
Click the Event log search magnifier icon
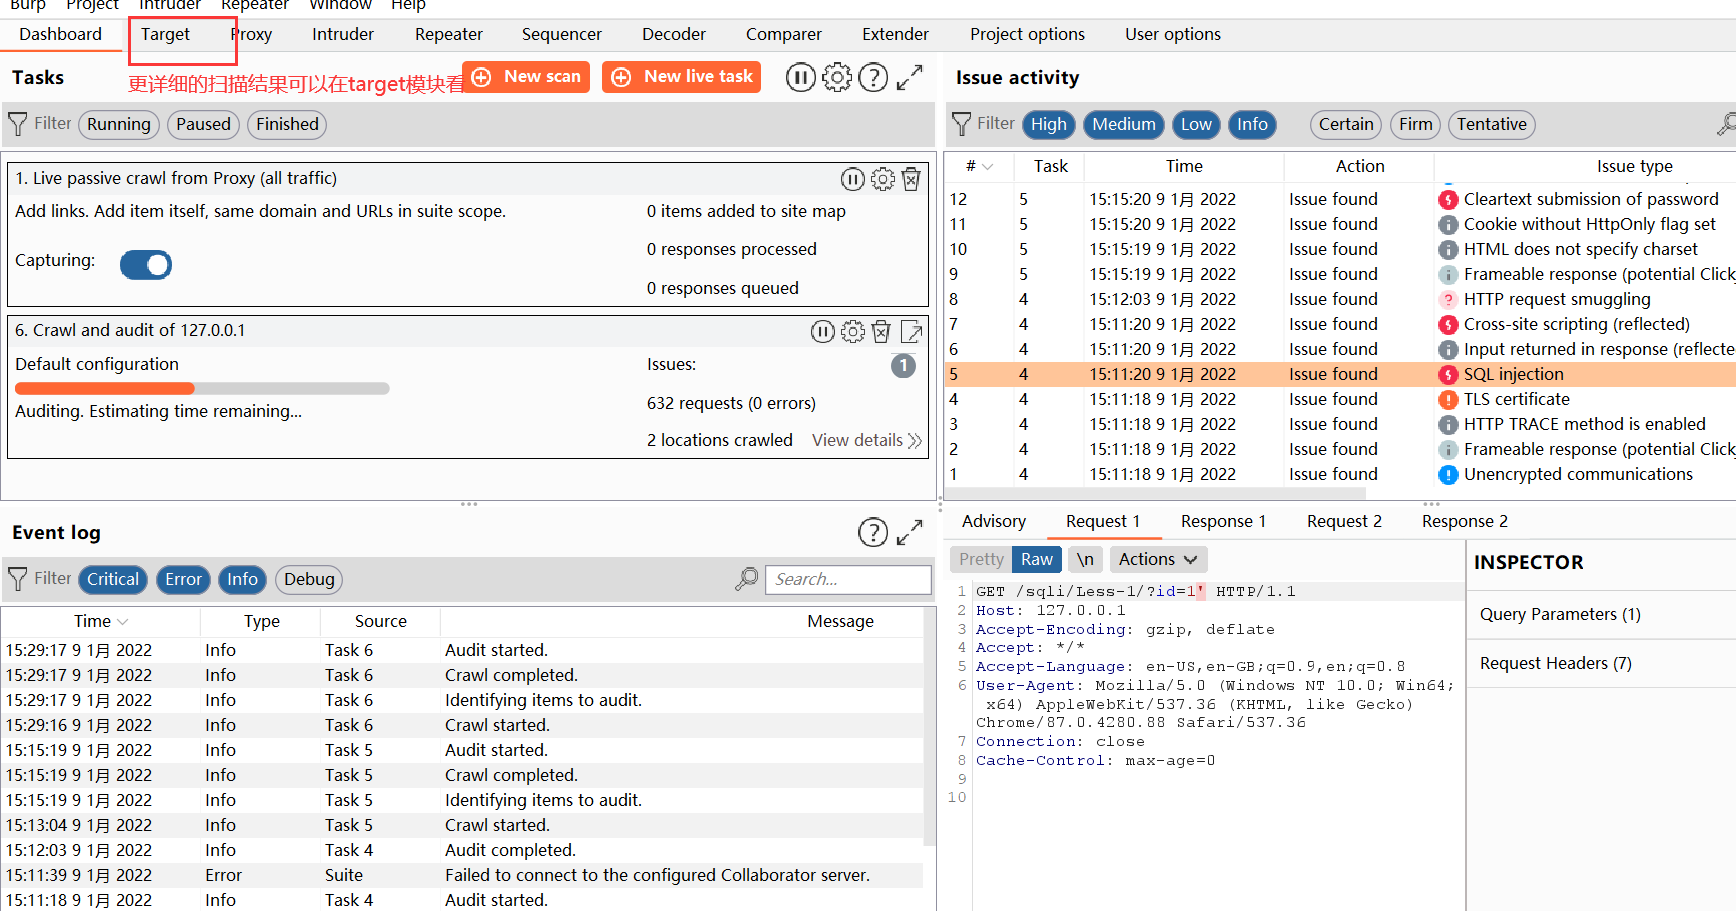pyautogui.click(x=746, y=579)
